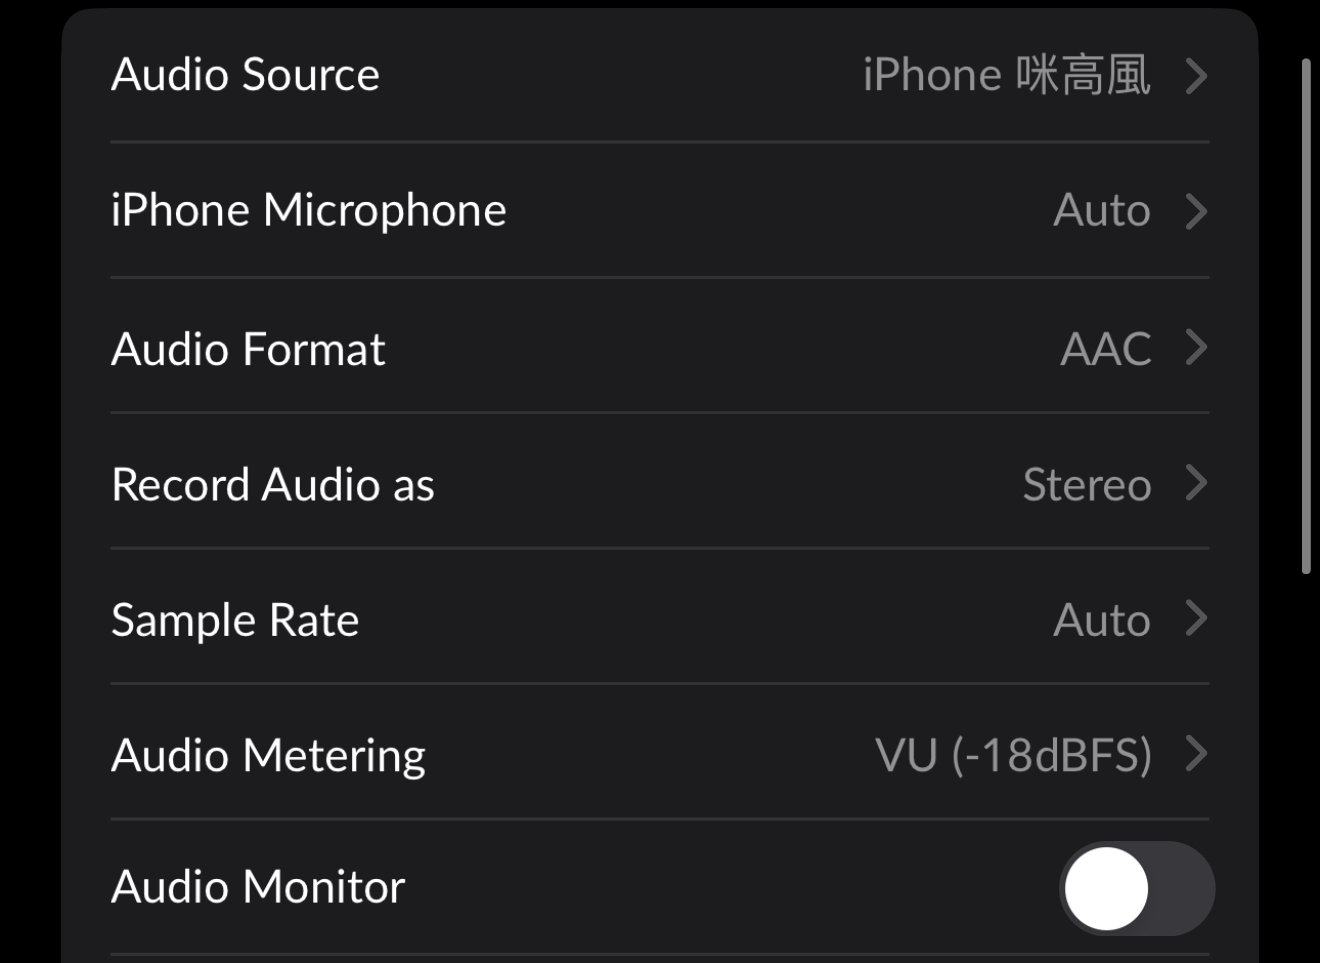This screenshot has height=963, width=1320.
Task: Toggle the Audio Monitor switch
Action: 1137,888
